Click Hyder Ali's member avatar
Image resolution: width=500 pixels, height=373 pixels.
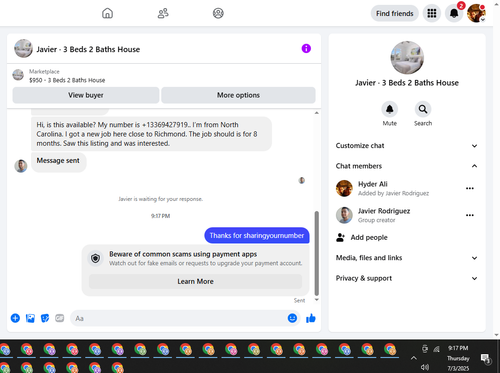pos(344,188)
